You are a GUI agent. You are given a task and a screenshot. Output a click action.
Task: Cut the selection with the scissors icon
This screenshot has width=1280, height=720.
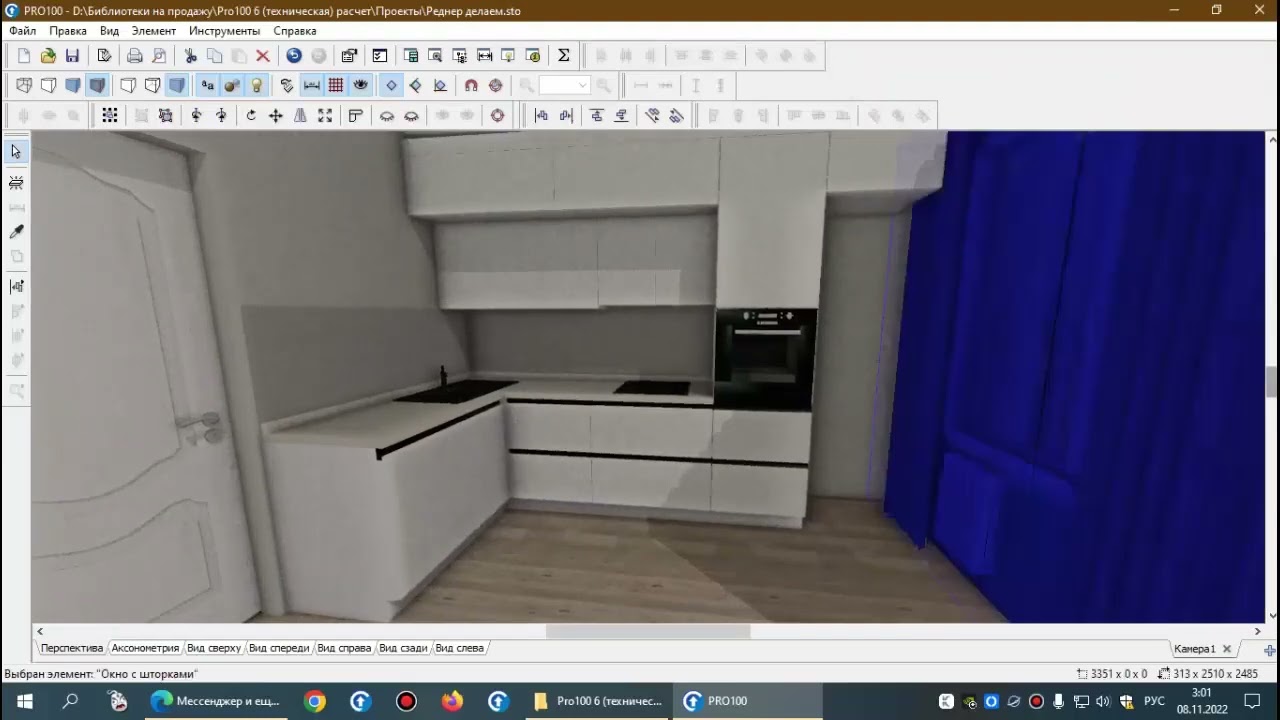[190, 56]
